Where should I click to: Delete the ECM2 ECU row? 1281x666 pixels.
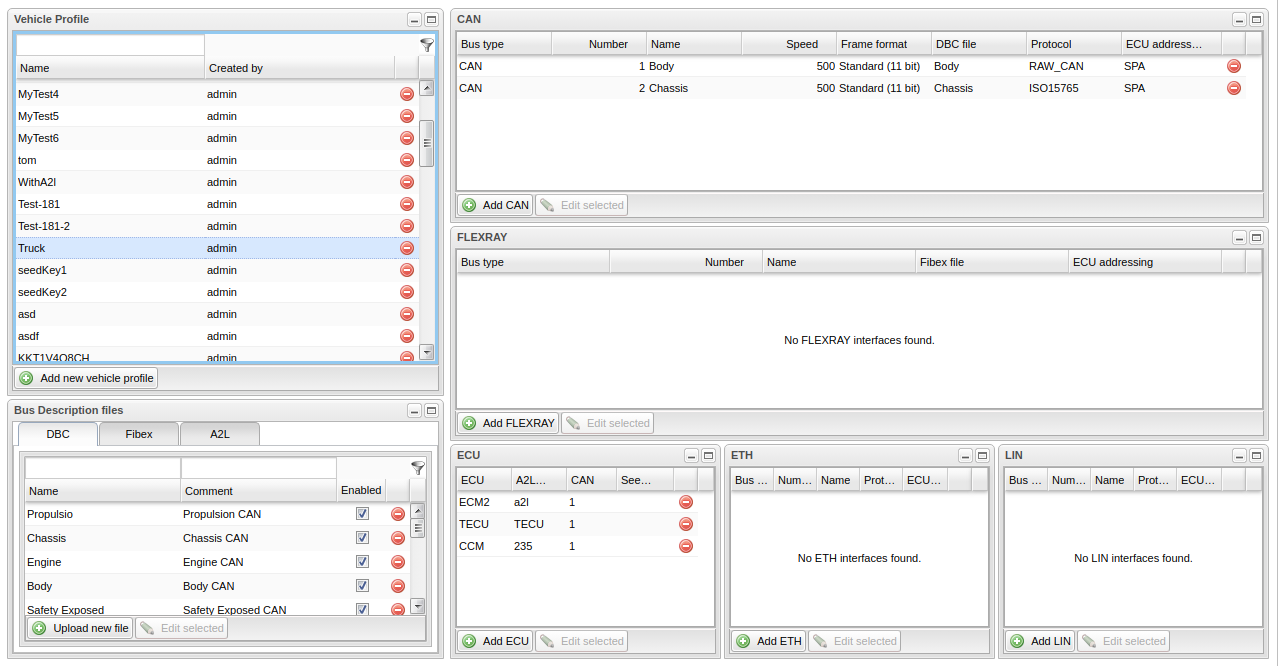pyautogui.click(x=685, y=502)
